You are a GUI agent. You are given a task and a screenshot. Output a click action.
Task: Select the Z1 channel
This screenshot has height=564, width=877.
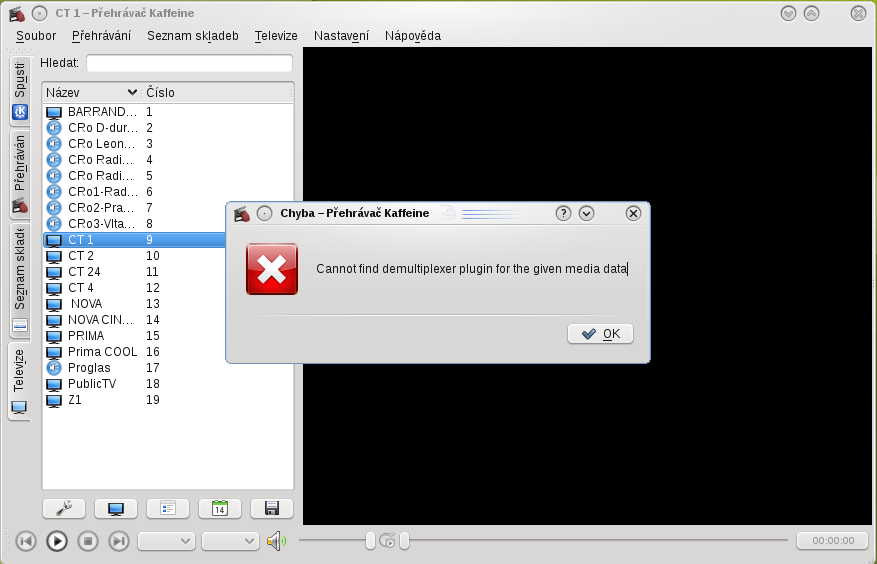pos(168,400)
